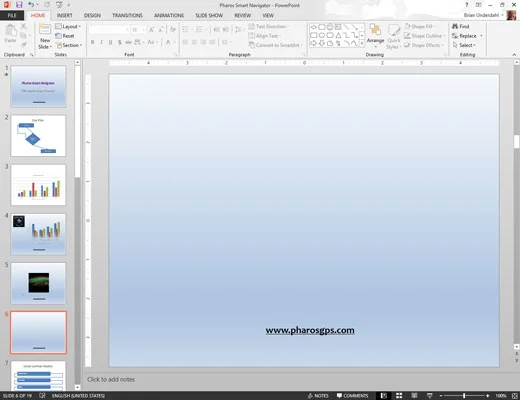Screen dimensions: 520x400
Task: Open the font name combo box
Action: click(x=109, y=30)
